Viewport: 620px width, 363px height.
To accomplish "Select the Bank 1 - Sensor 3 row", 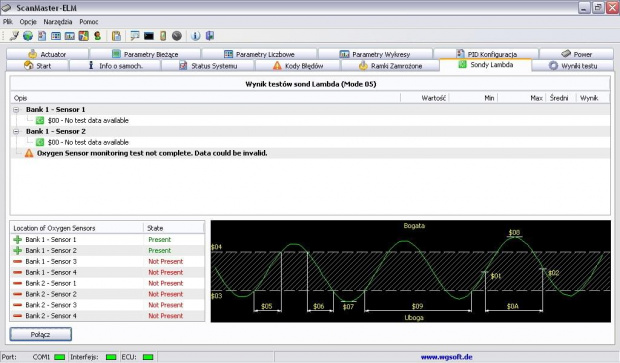I will (x=107, y=261).
